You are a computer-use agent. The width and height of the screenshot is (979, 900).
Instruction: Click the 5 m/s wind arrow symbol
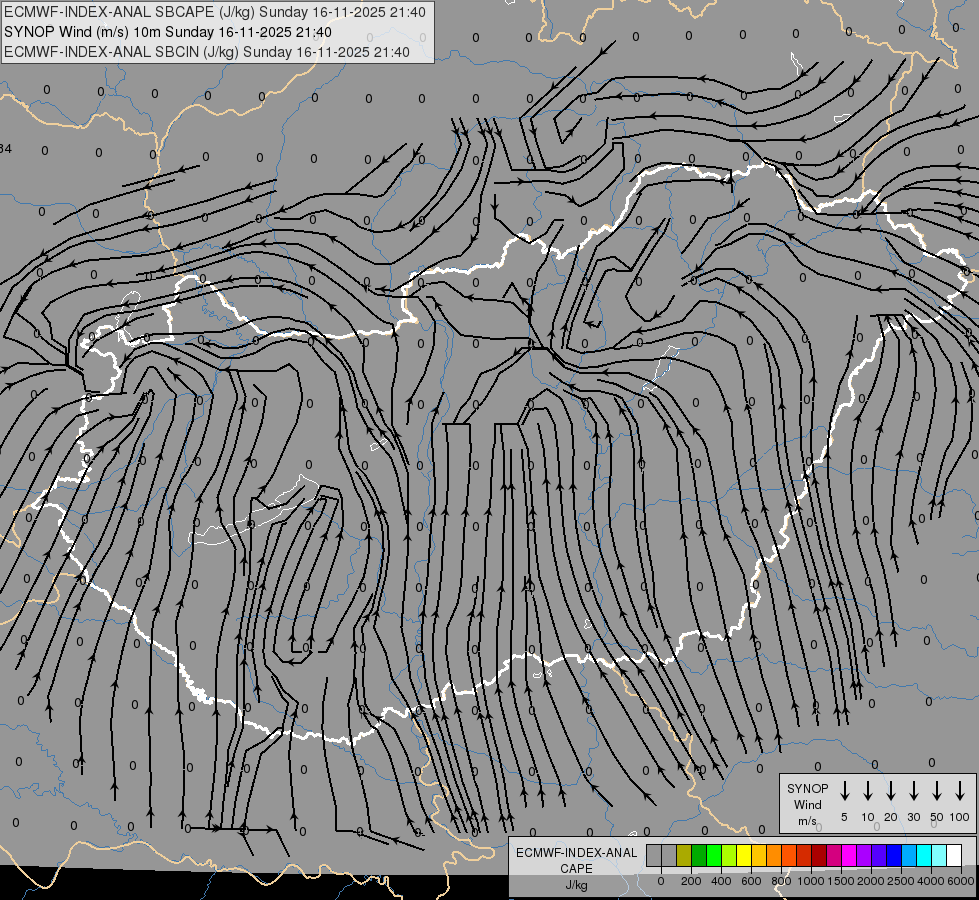pyautogui.click(x=844, y=791)
